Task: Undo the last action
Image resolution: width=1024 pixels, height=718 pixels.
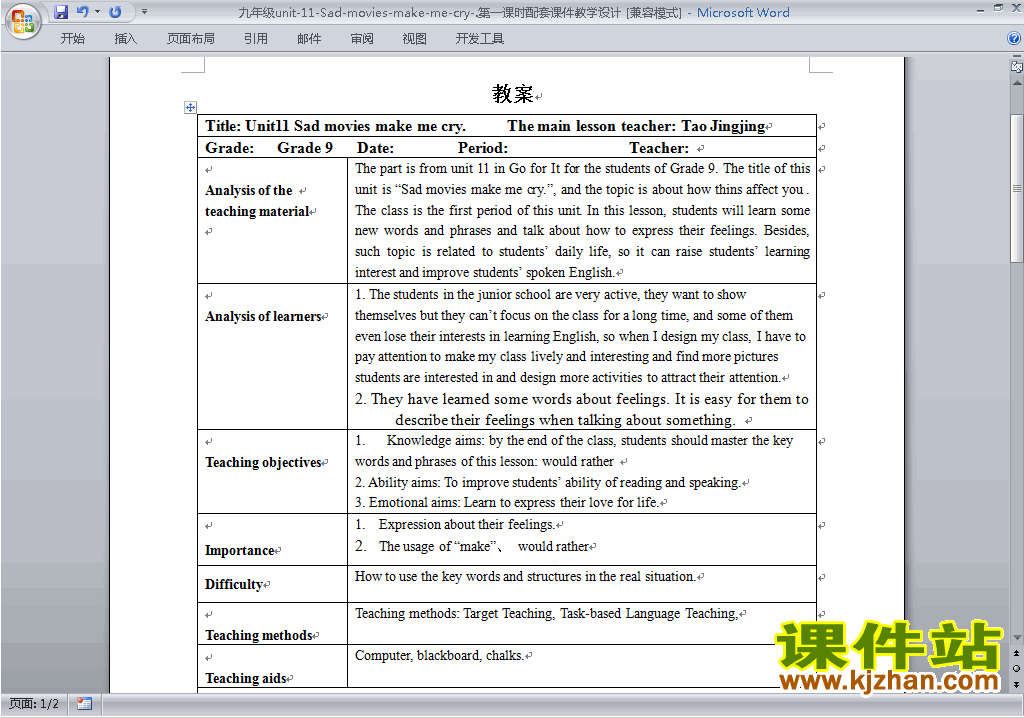Action: pyautogui.click(x=82, y=12)
